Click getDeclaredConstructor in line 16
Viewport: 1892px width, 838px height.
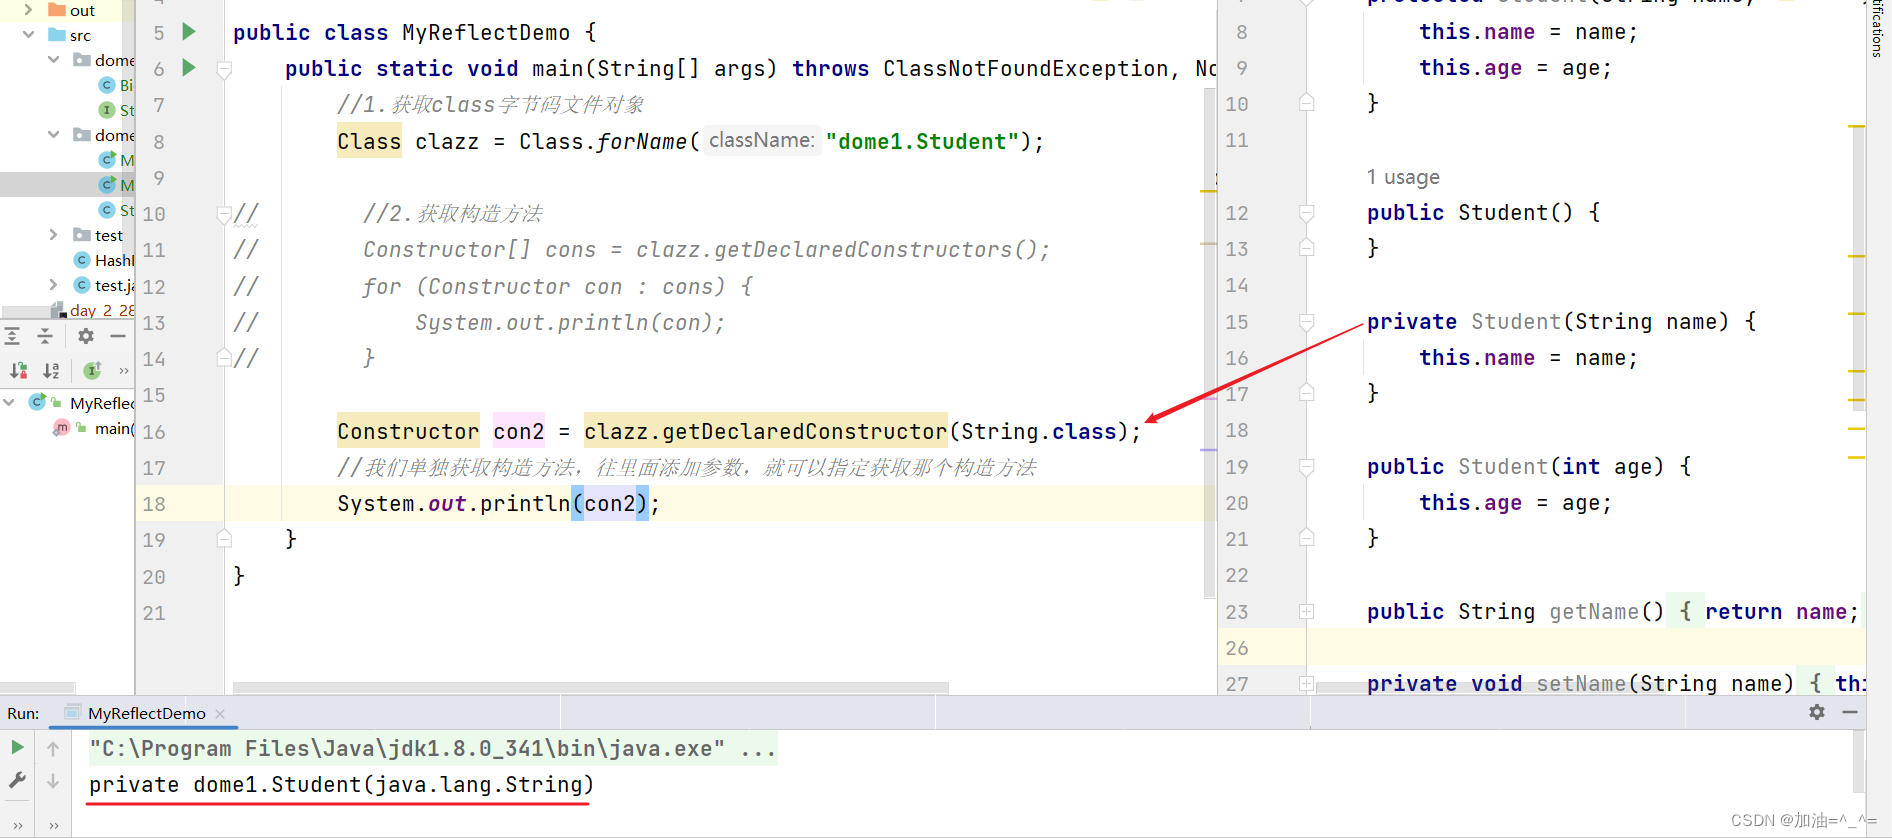pyautogui.click(x=804, y=432)
